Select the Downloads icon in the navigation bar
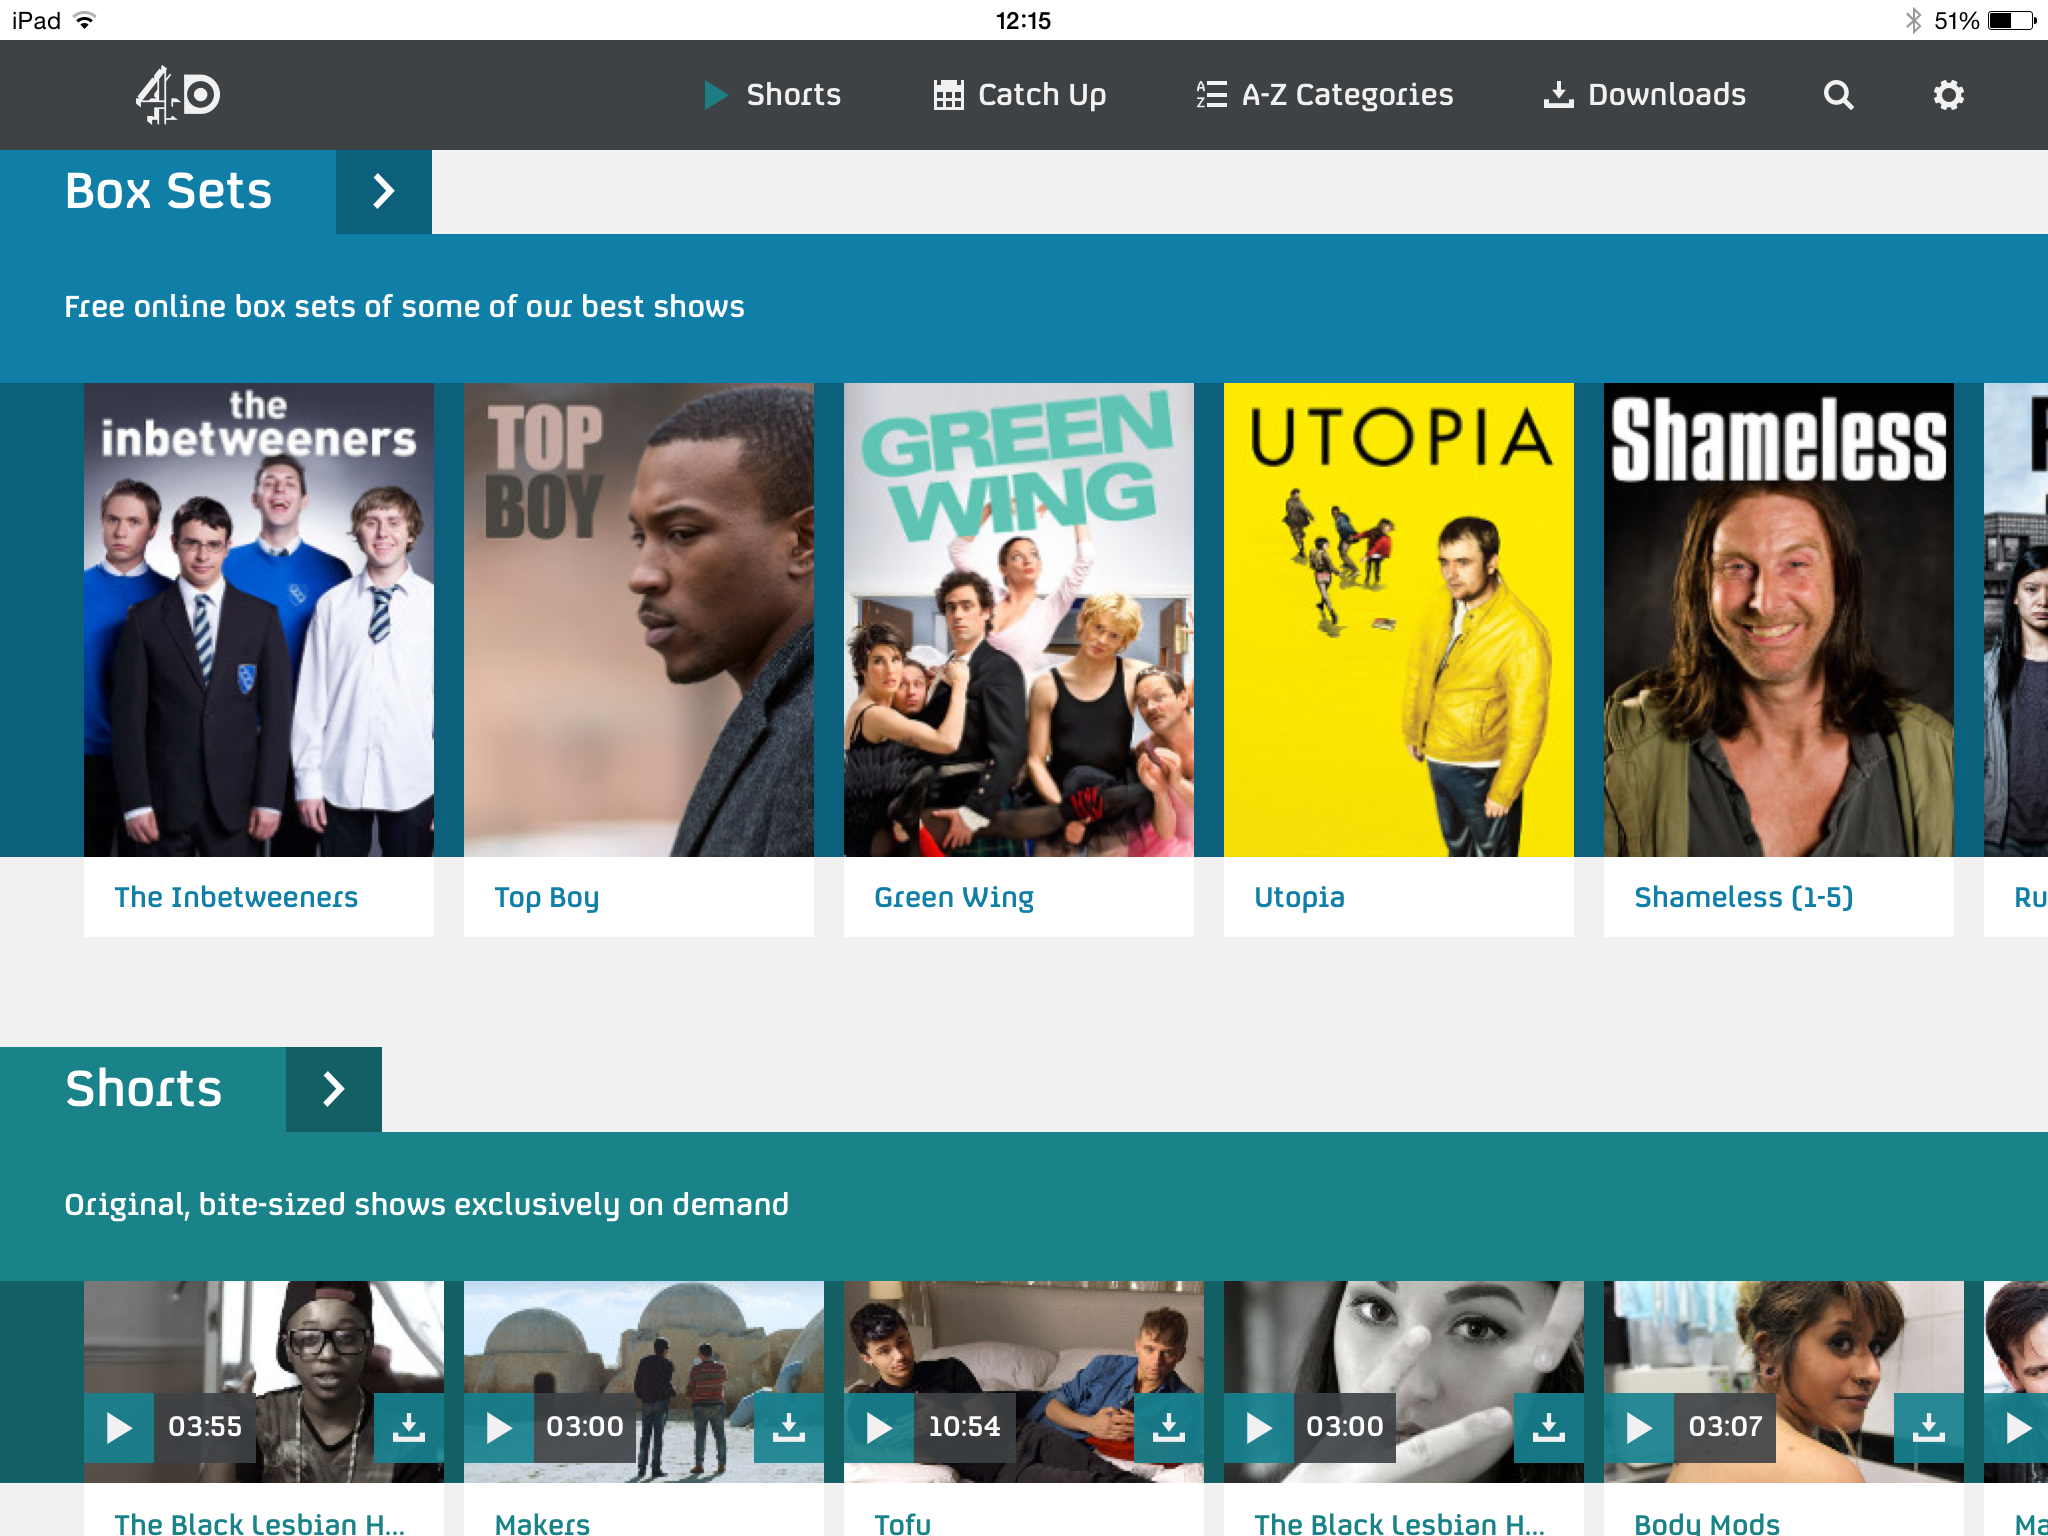This screenshot has width=2048, height=1536. click(1558, 94)
